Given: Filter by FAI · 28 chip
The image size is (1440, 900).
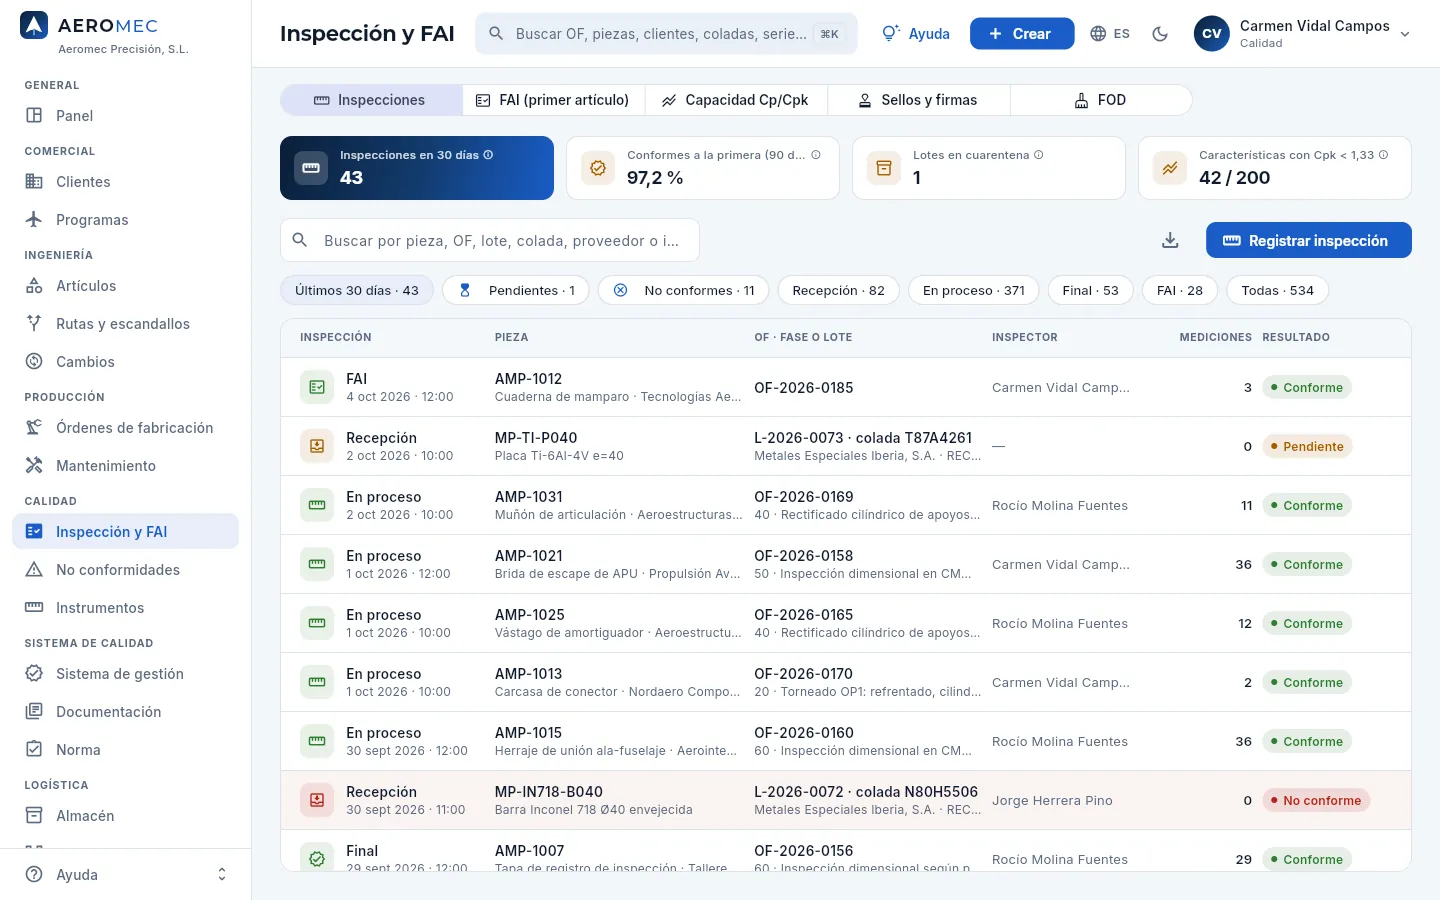Looking at the screenshot, I should (x=1180, y=291).
